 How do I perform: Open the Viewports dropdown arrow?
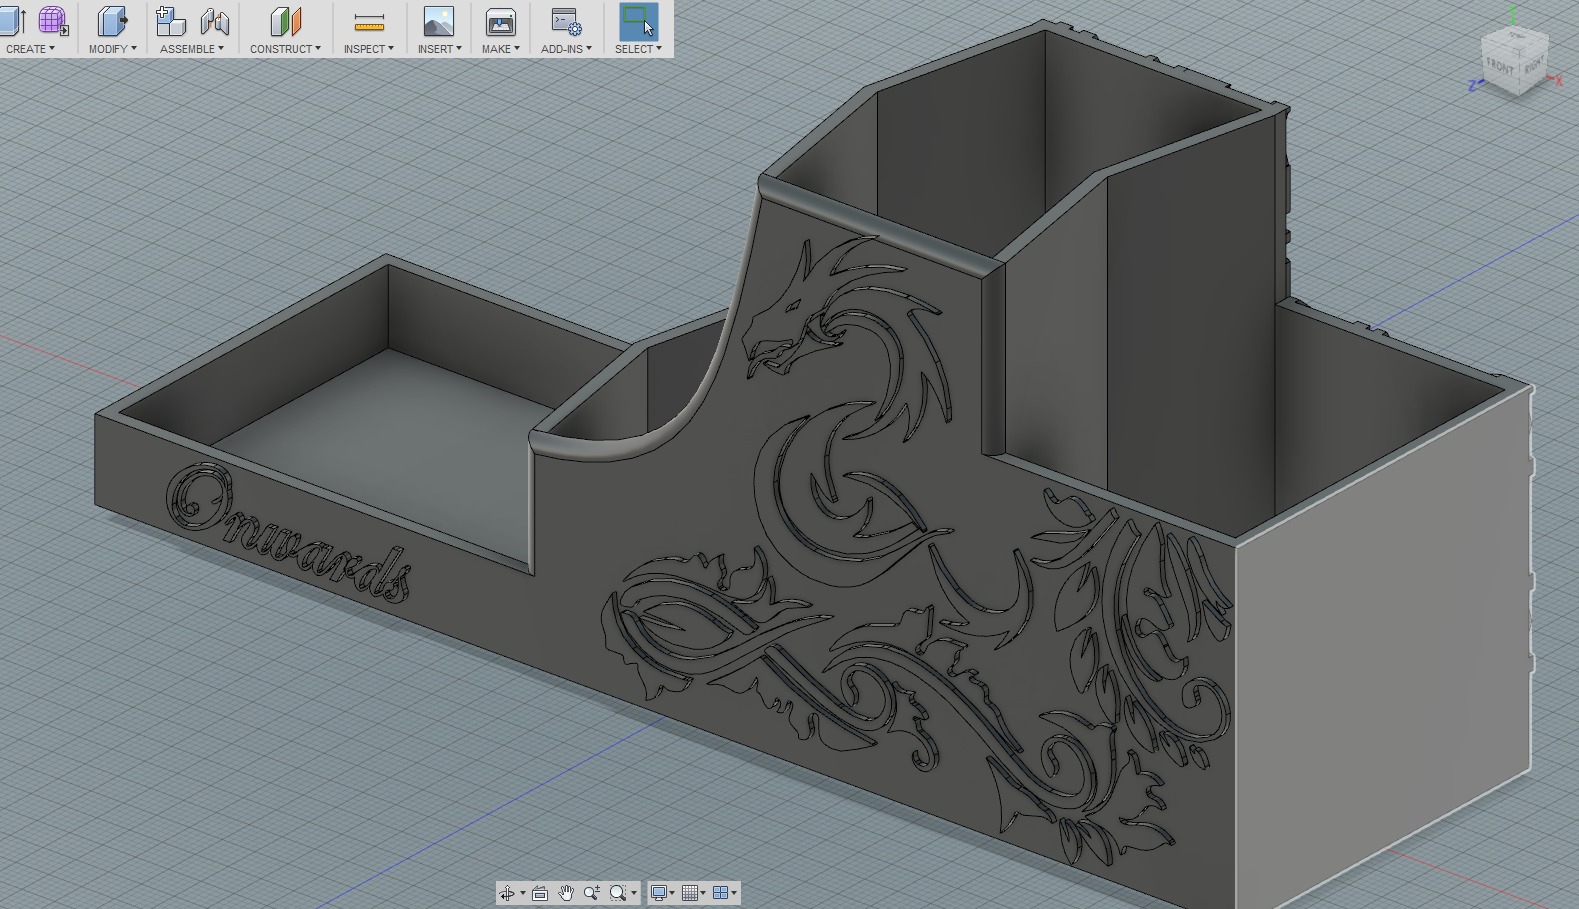tap(734, 893)
